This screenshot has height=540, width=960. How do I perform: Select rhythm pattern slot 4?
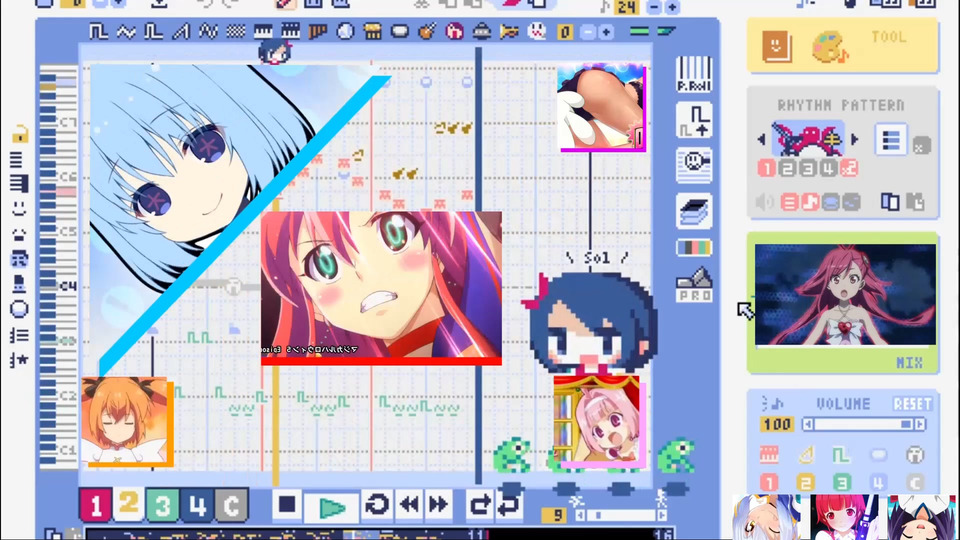point(828,168)
